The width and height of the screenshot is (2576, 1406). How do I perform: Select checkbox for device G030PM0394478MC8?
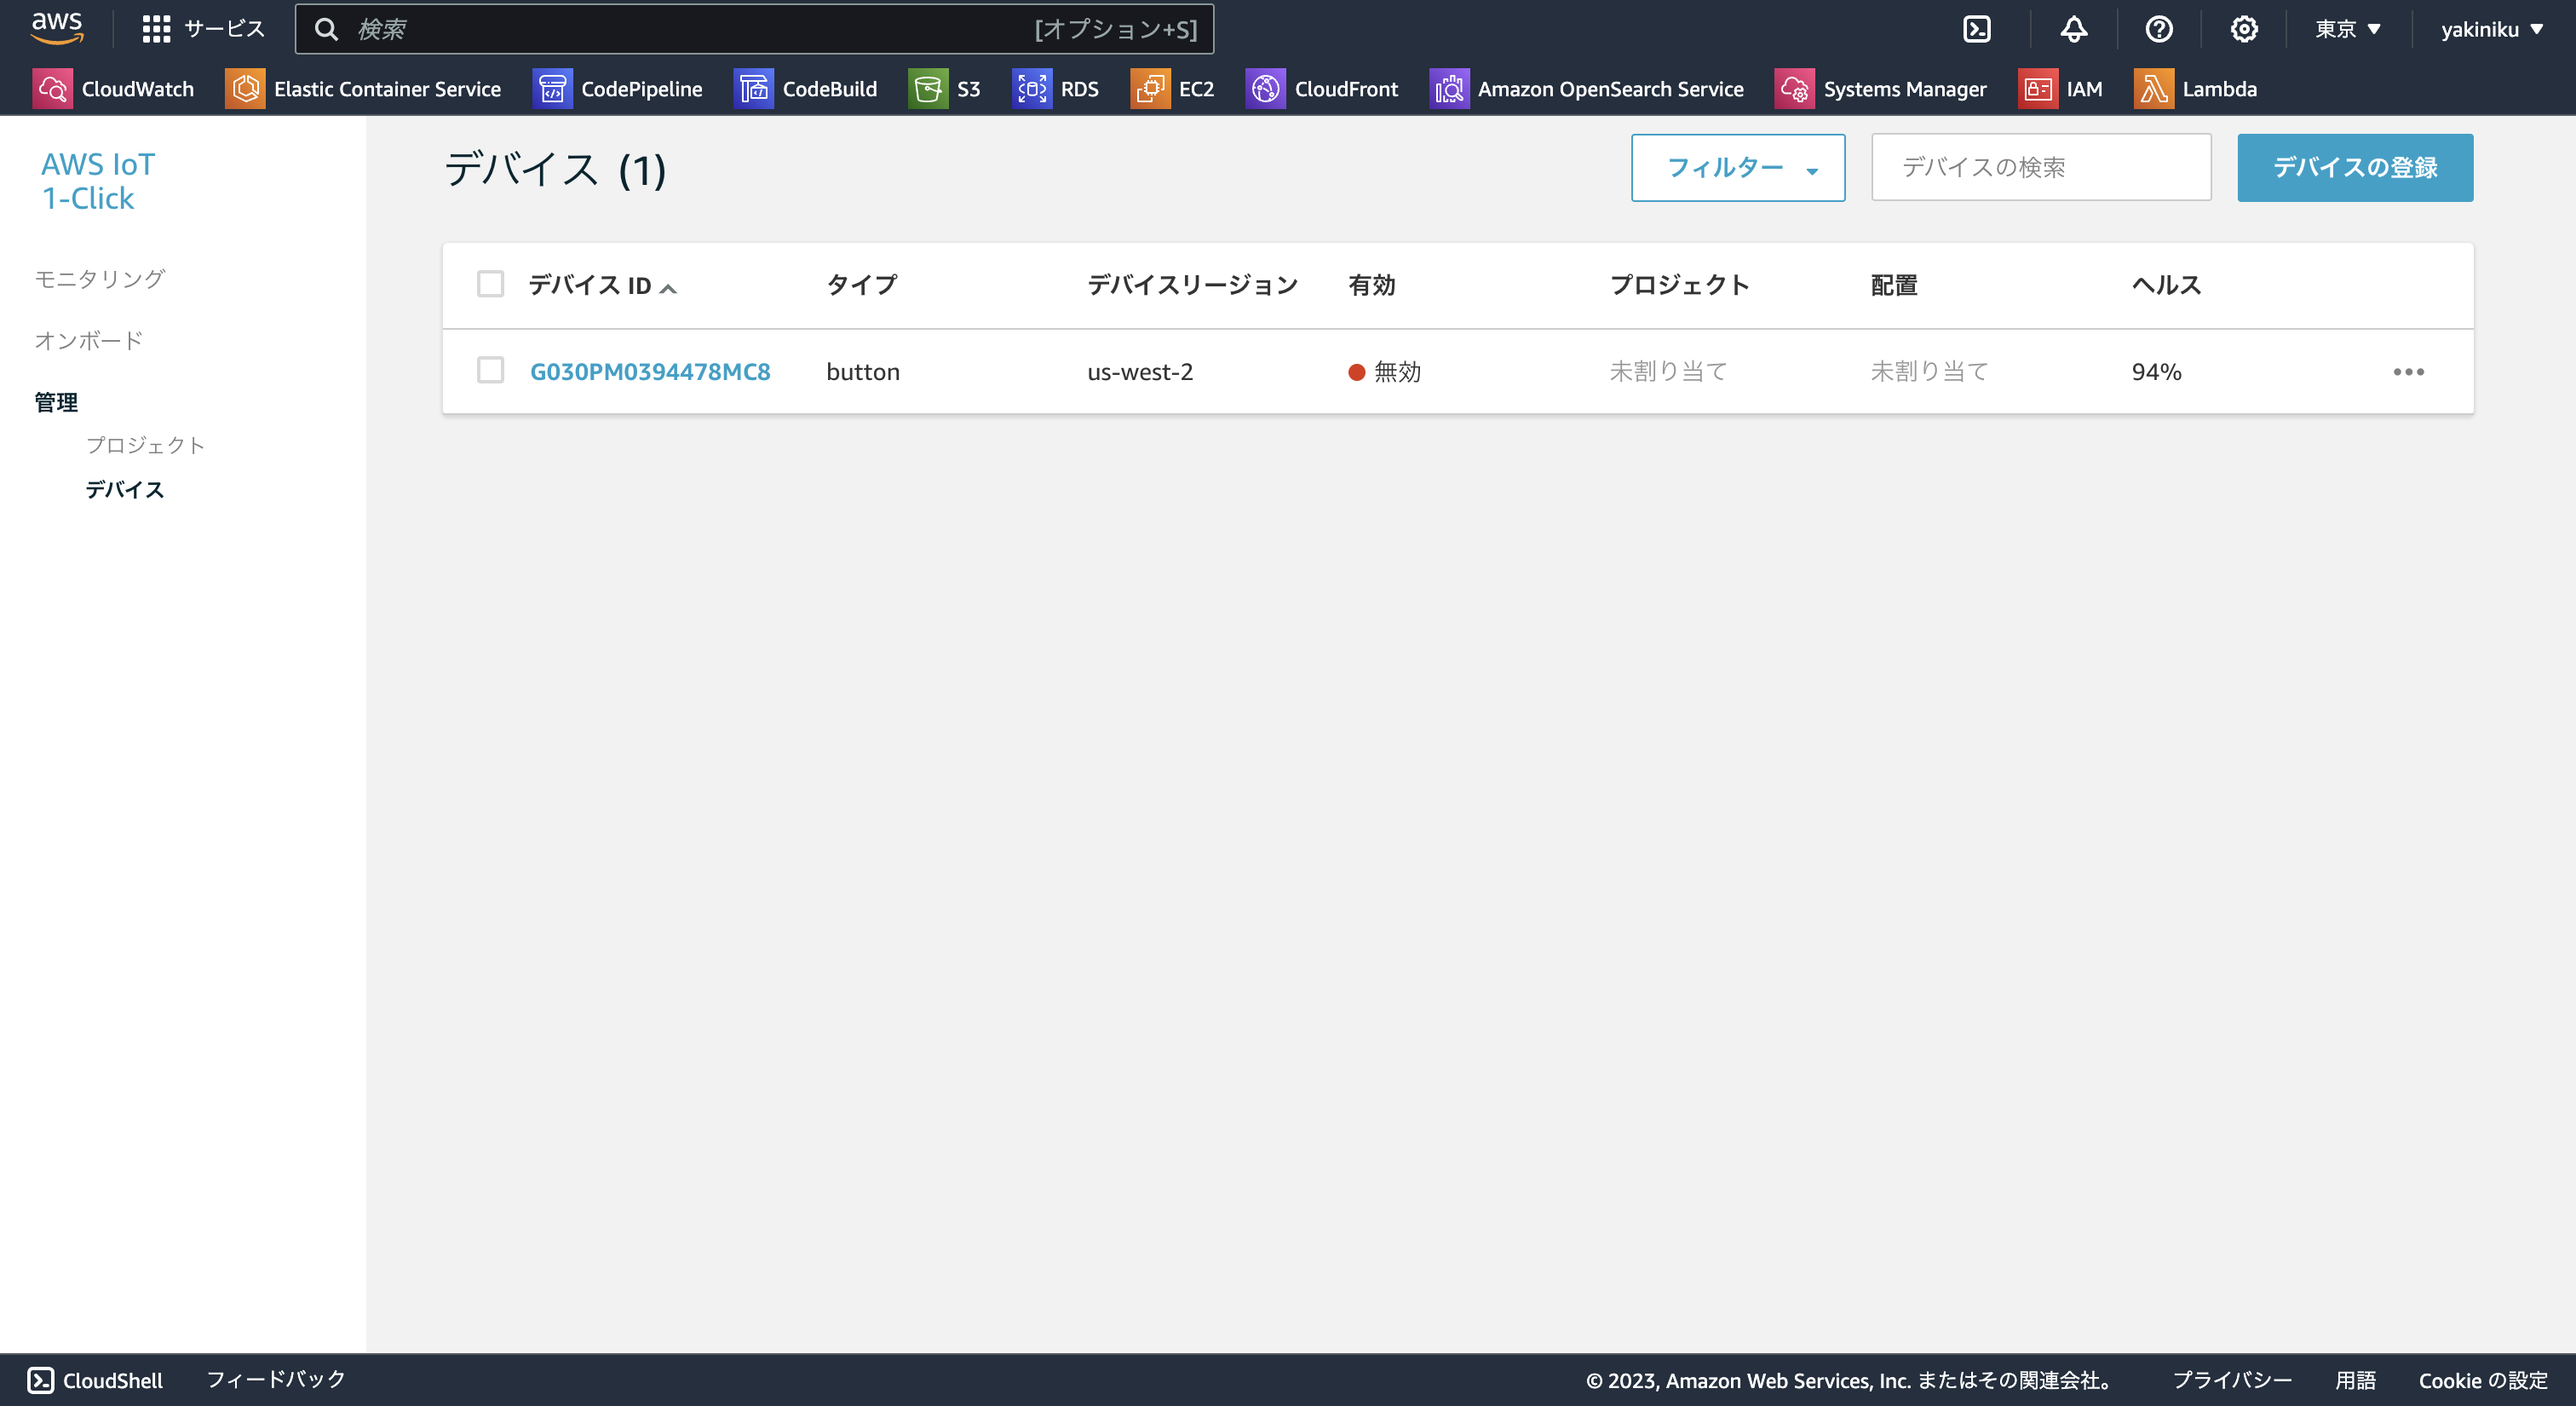(490, 370)
